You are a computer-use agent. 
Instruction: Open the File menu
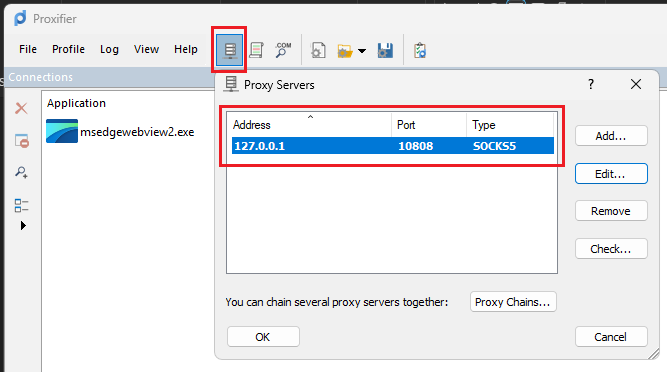28,49
